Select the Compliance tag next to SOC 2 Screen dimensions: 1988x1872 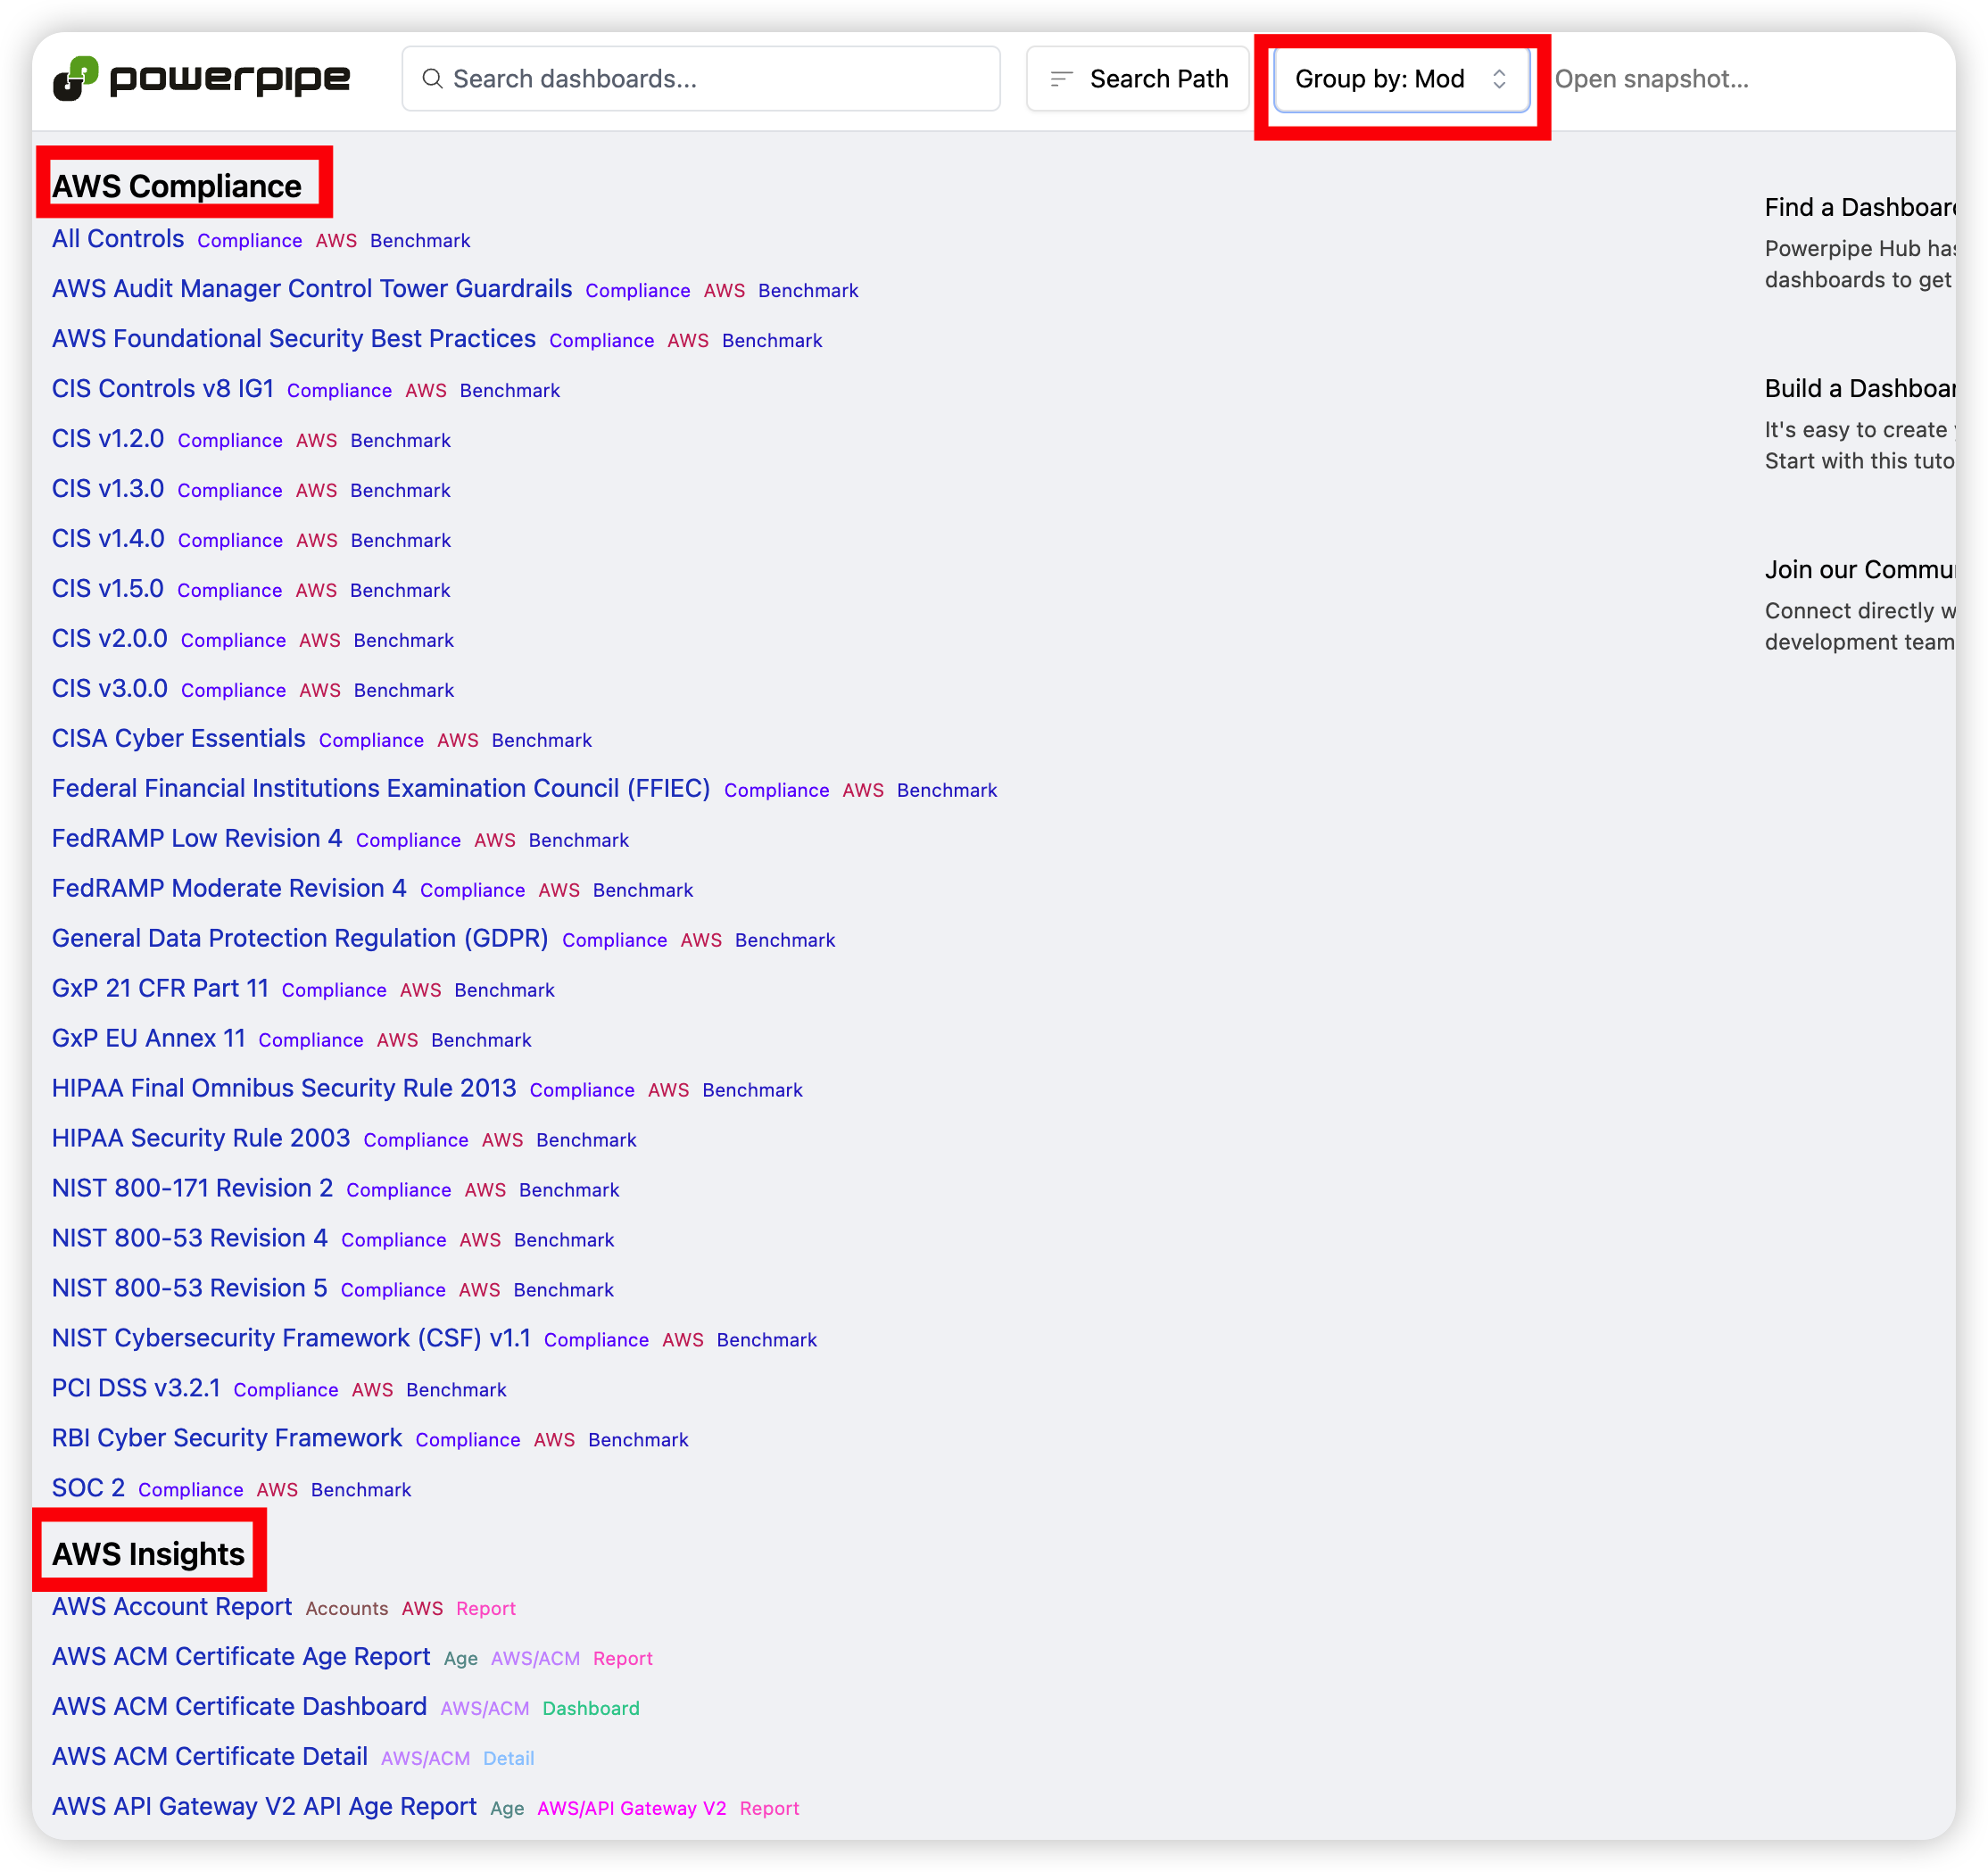pos(190,1489)
